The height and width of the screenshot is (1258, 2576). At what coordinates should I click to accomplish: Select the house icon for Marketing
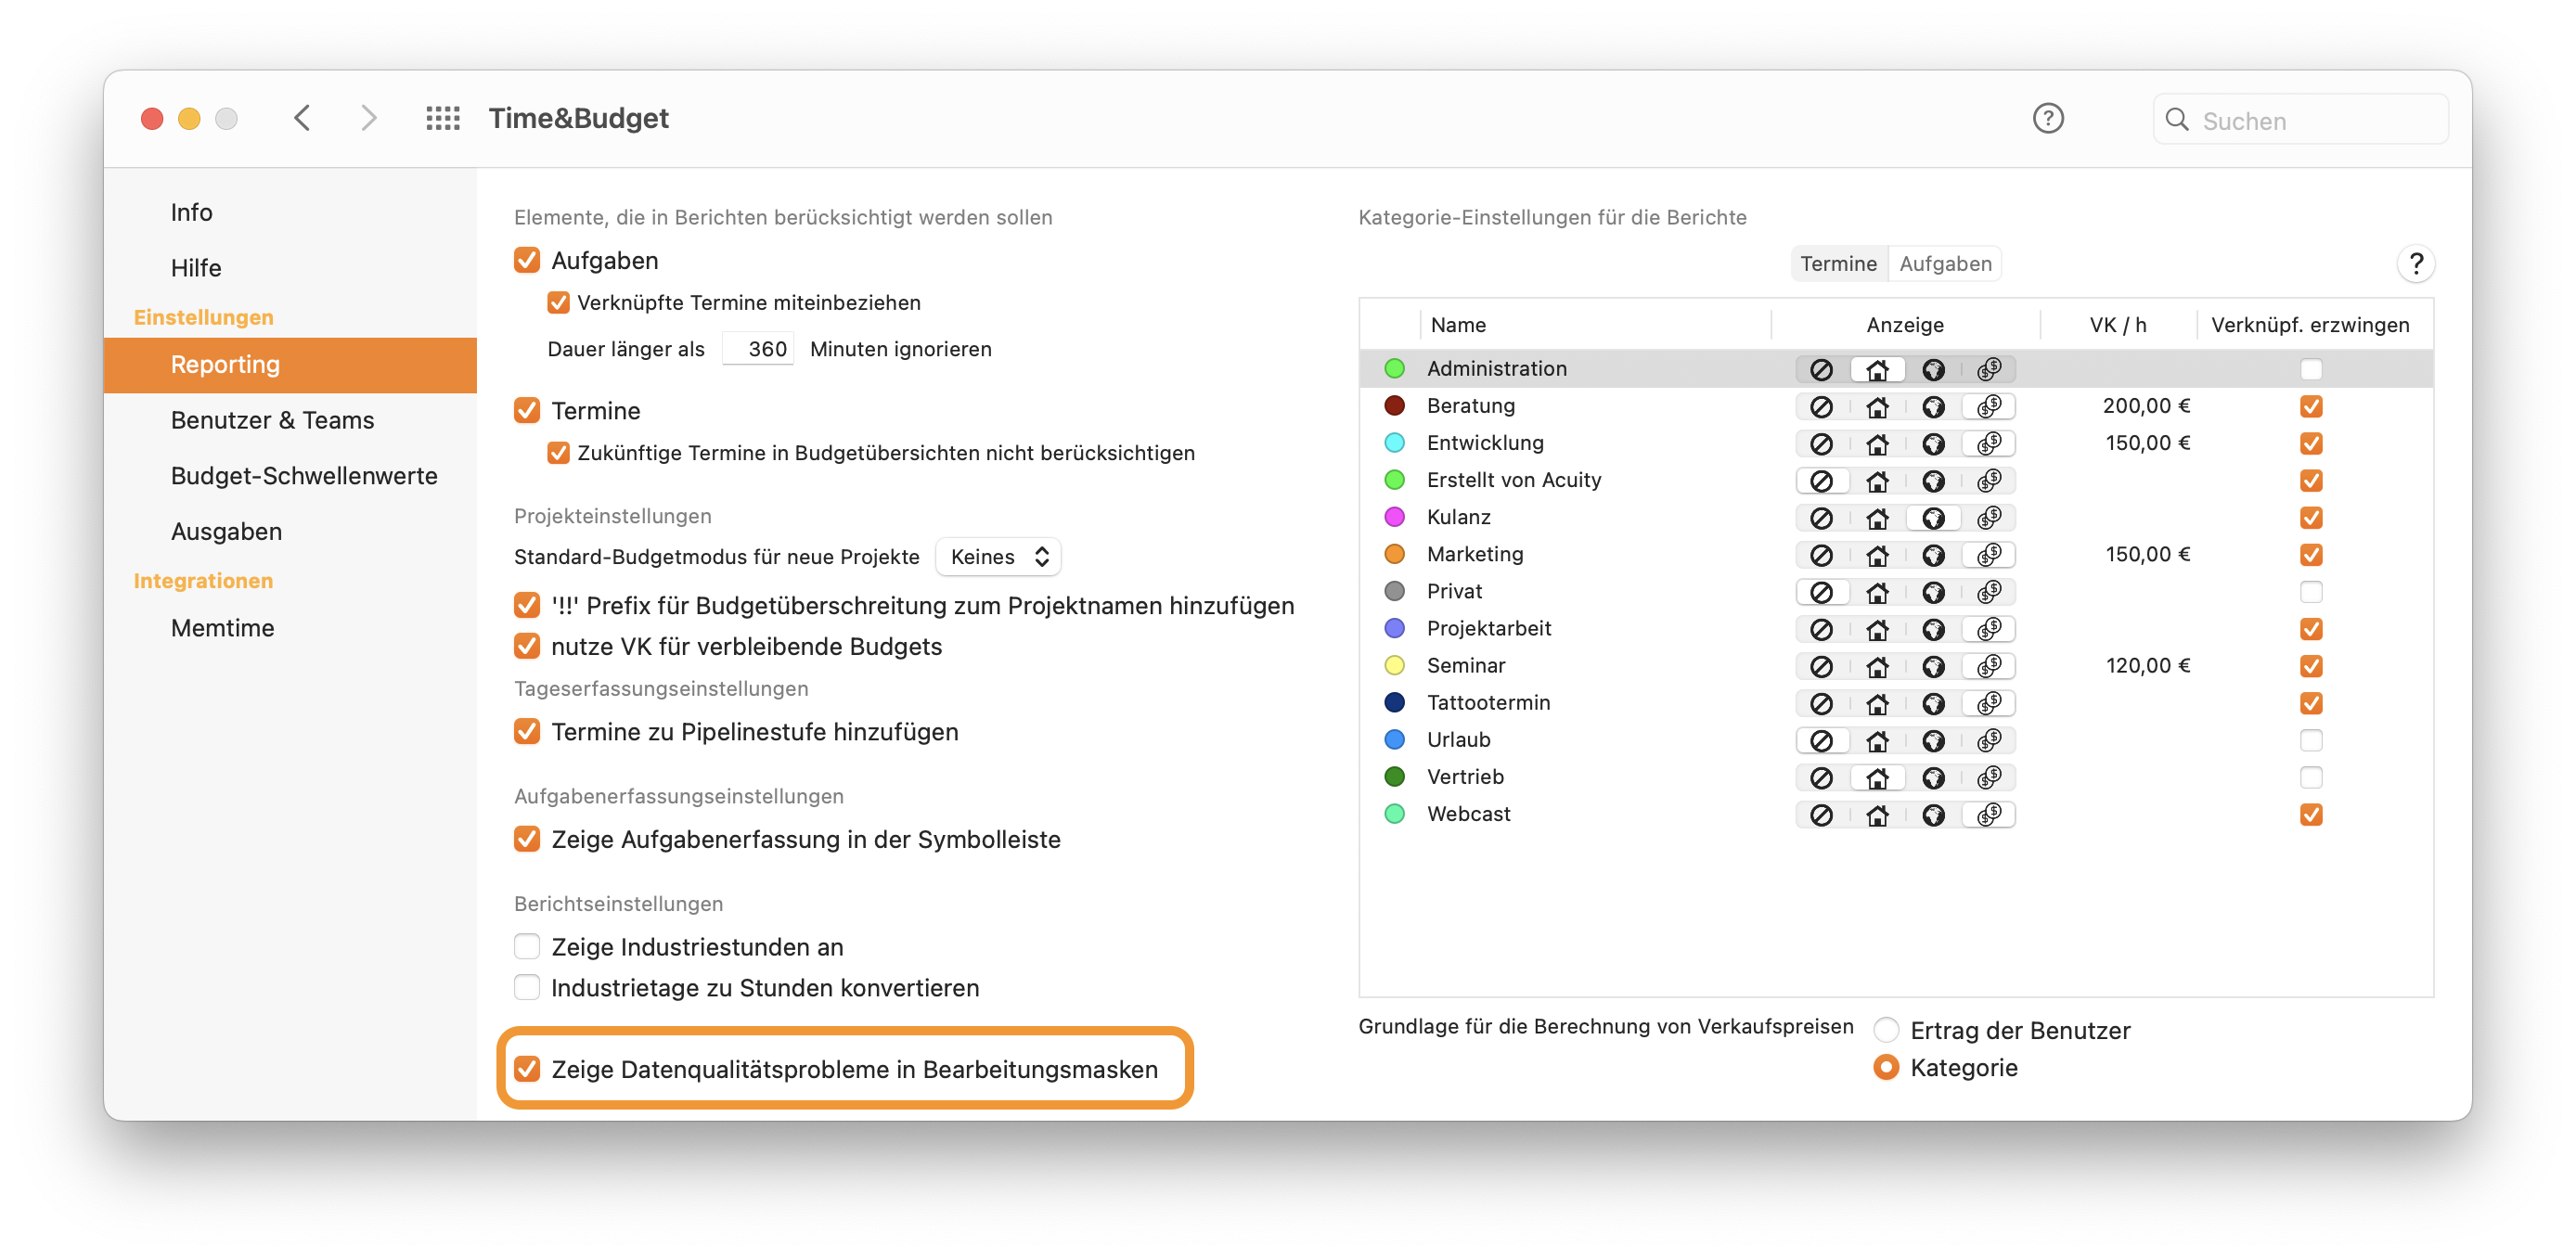(1877, 554)
